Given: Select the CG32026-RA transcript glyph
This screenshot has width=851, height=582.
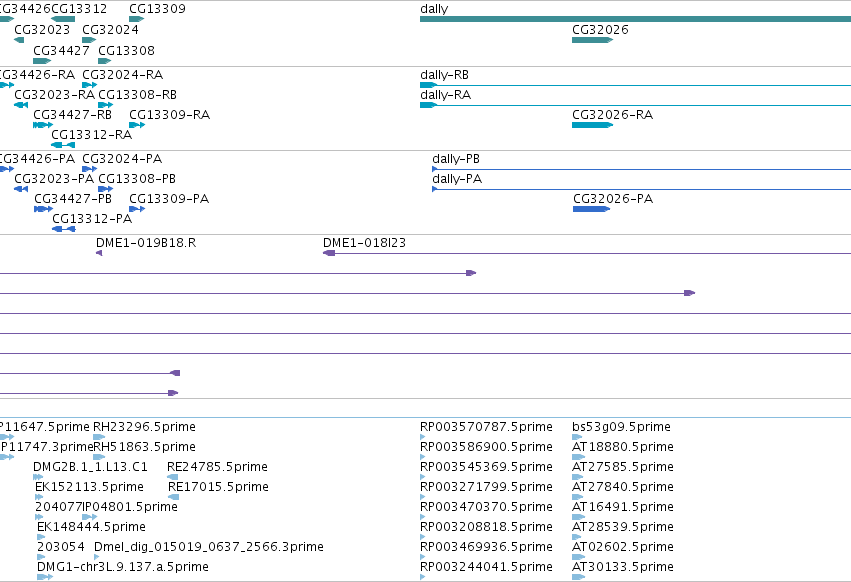Looking at the screenshot, I should click(593, 125).
